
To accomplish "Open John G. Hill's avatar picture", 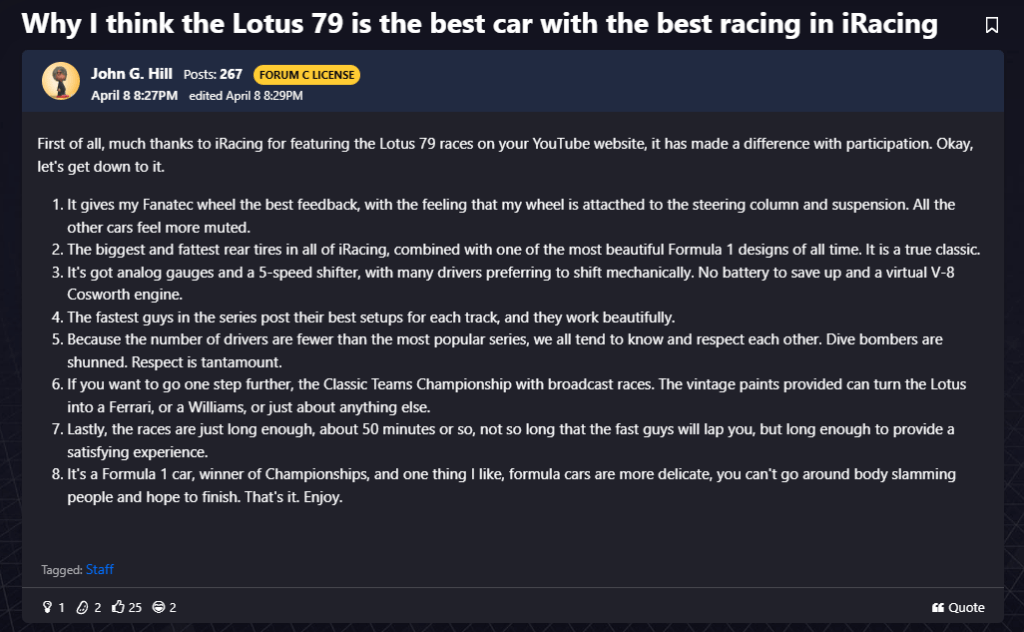I will [x=60, y=81].
